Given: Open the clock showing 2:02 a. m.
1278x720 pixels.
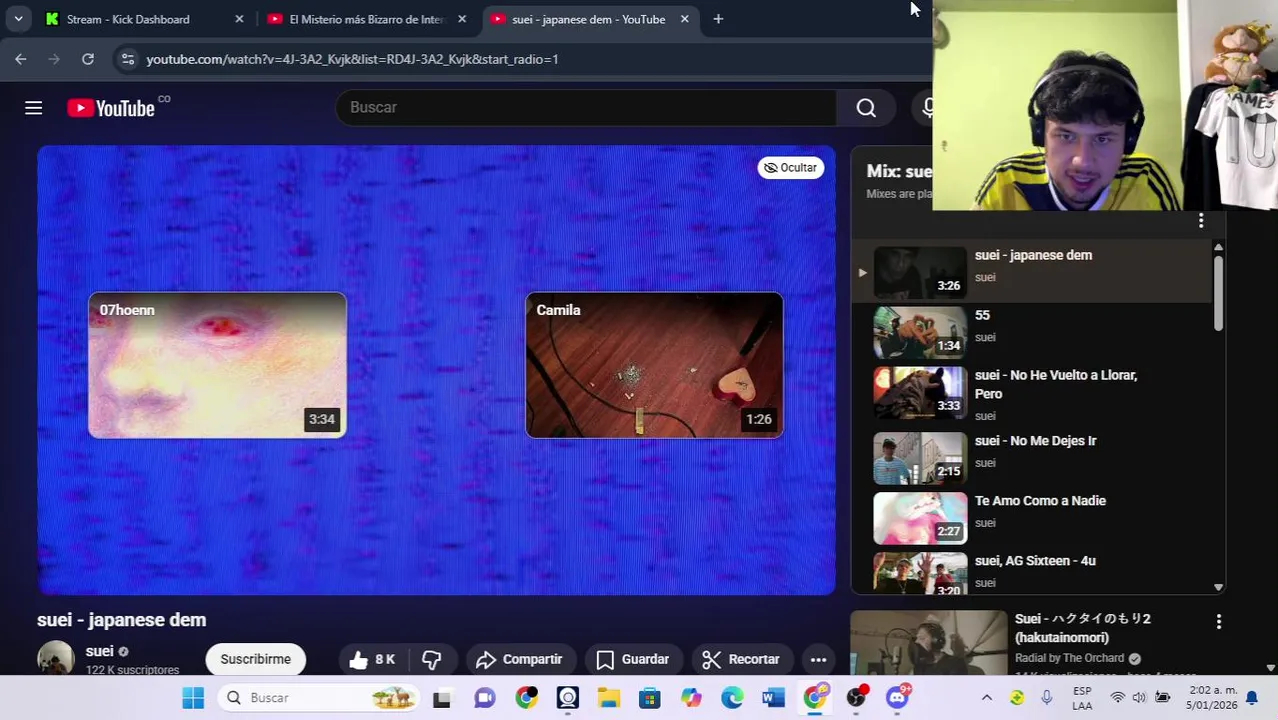Looking at the screenshot, I should [1213, 698].
